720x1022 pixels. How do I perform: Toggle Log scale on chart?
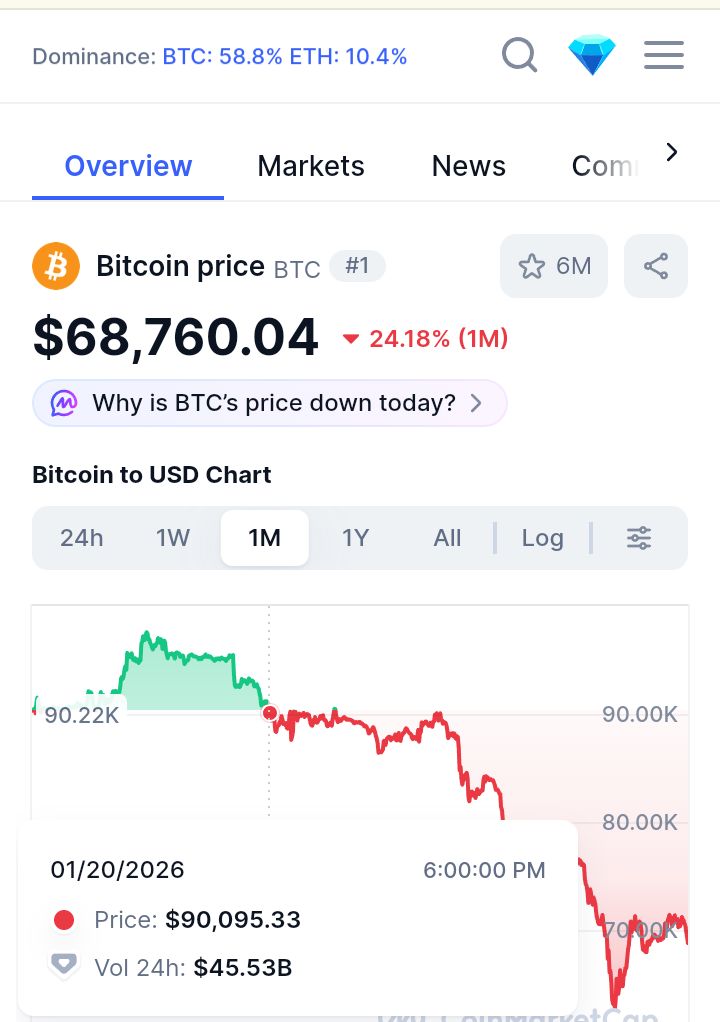click(x=543, y=538)
